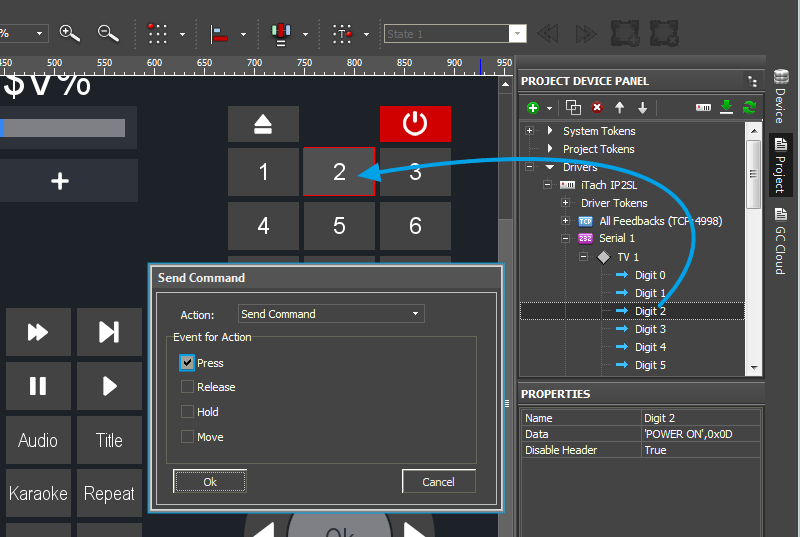Screen dimensions: 800x537
Task: Switch to the GC Cloud side tab
Action: point(780,241)
